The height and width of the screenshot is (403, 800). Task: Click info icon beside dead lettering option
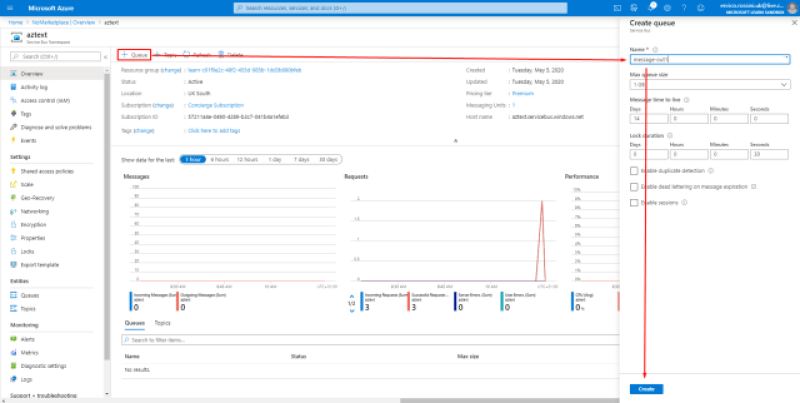point(753,187)
